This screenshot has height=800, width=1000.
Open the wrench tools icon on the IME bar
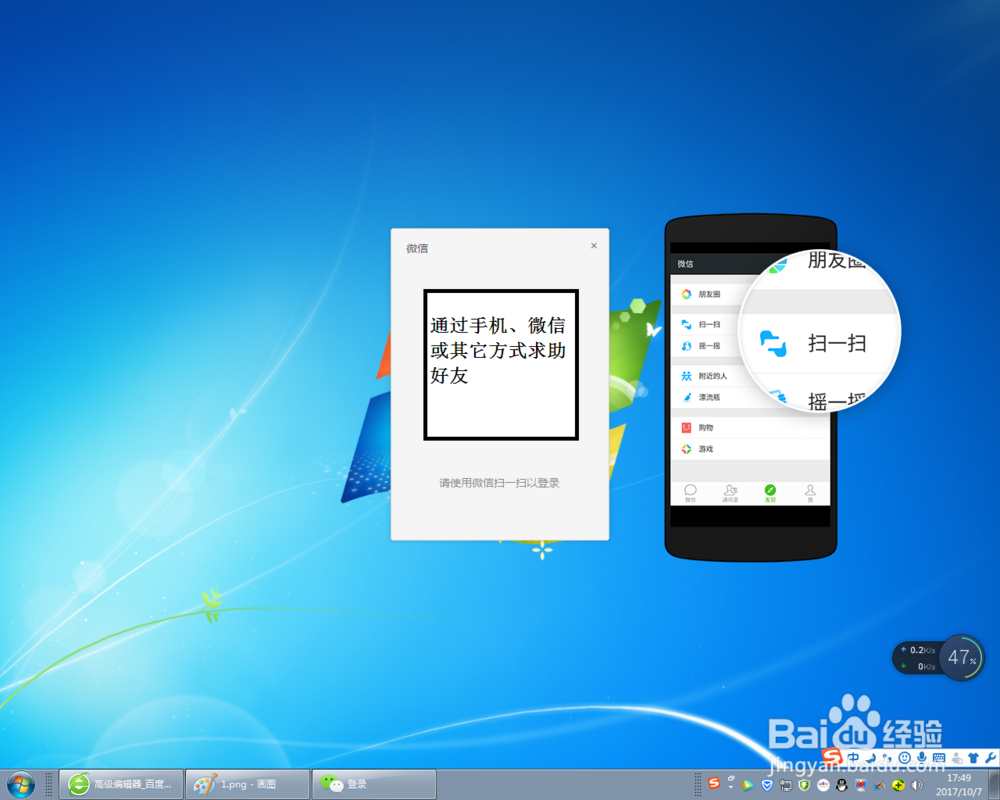click(990, 758)
